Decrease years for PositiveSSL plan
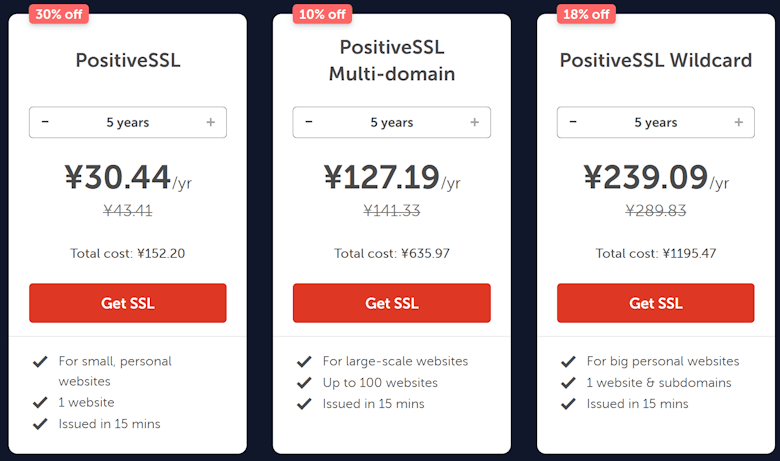This screenshot has height=461, width=780. [x=45, y=122]
